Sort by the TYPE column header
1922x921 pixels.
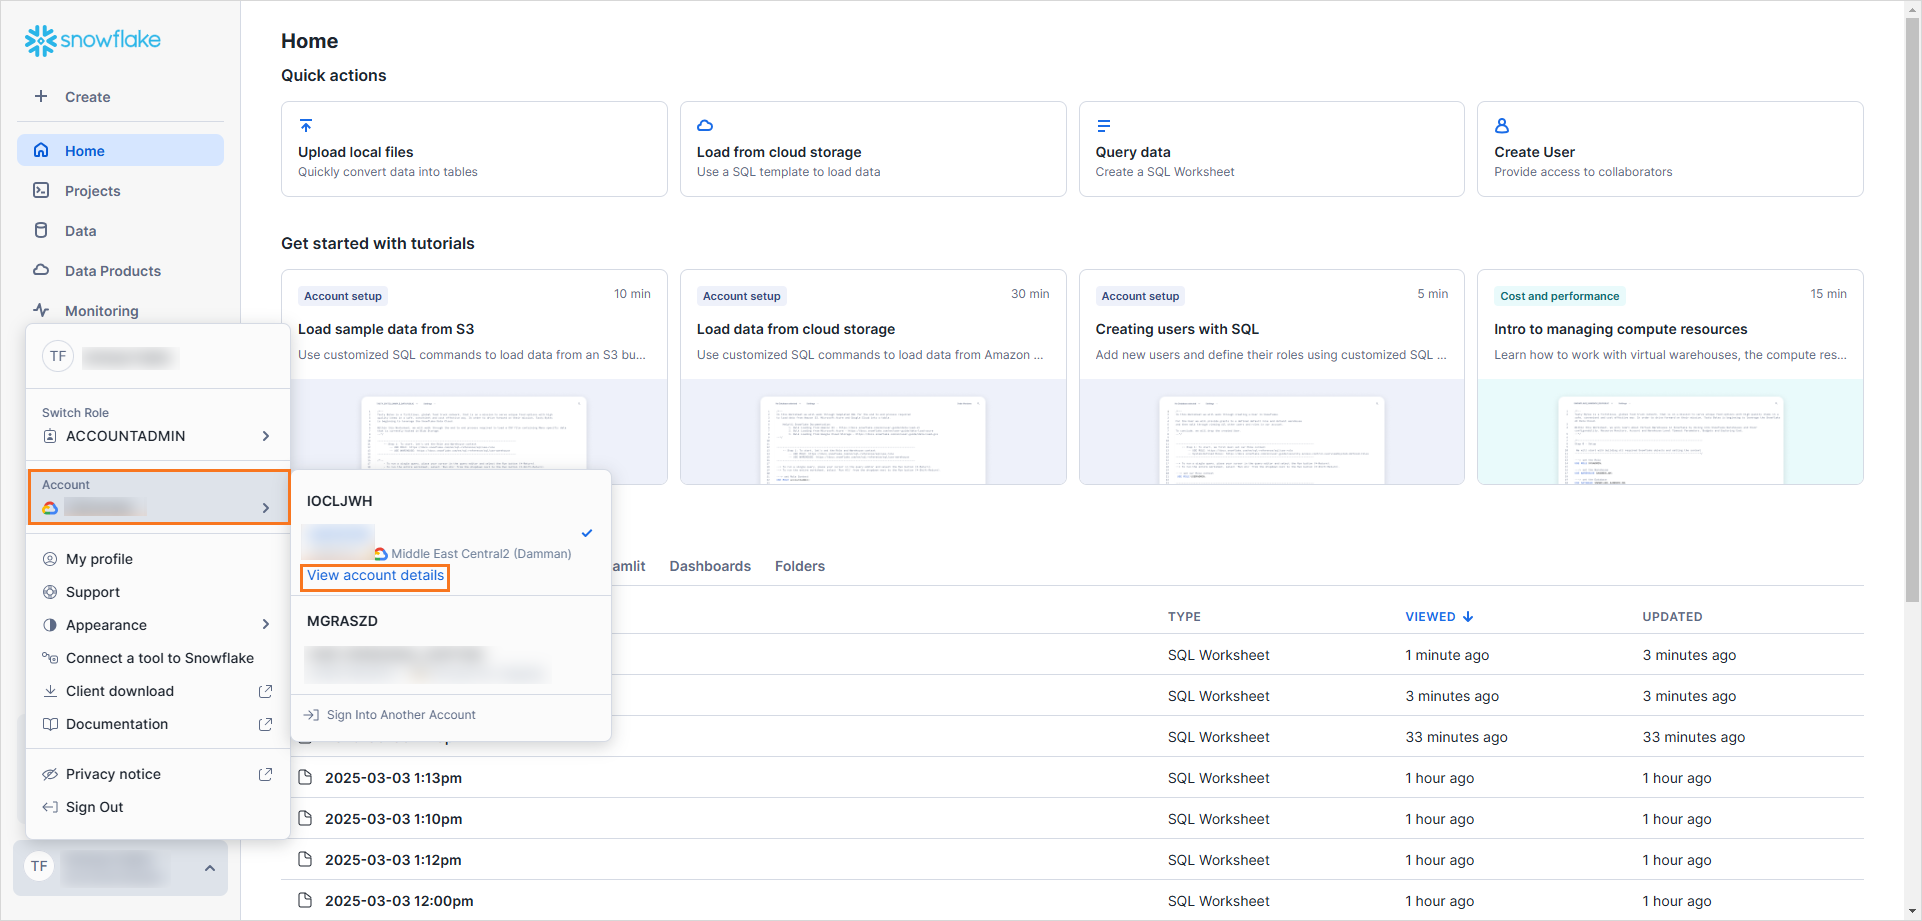(x=1184, y=617)
